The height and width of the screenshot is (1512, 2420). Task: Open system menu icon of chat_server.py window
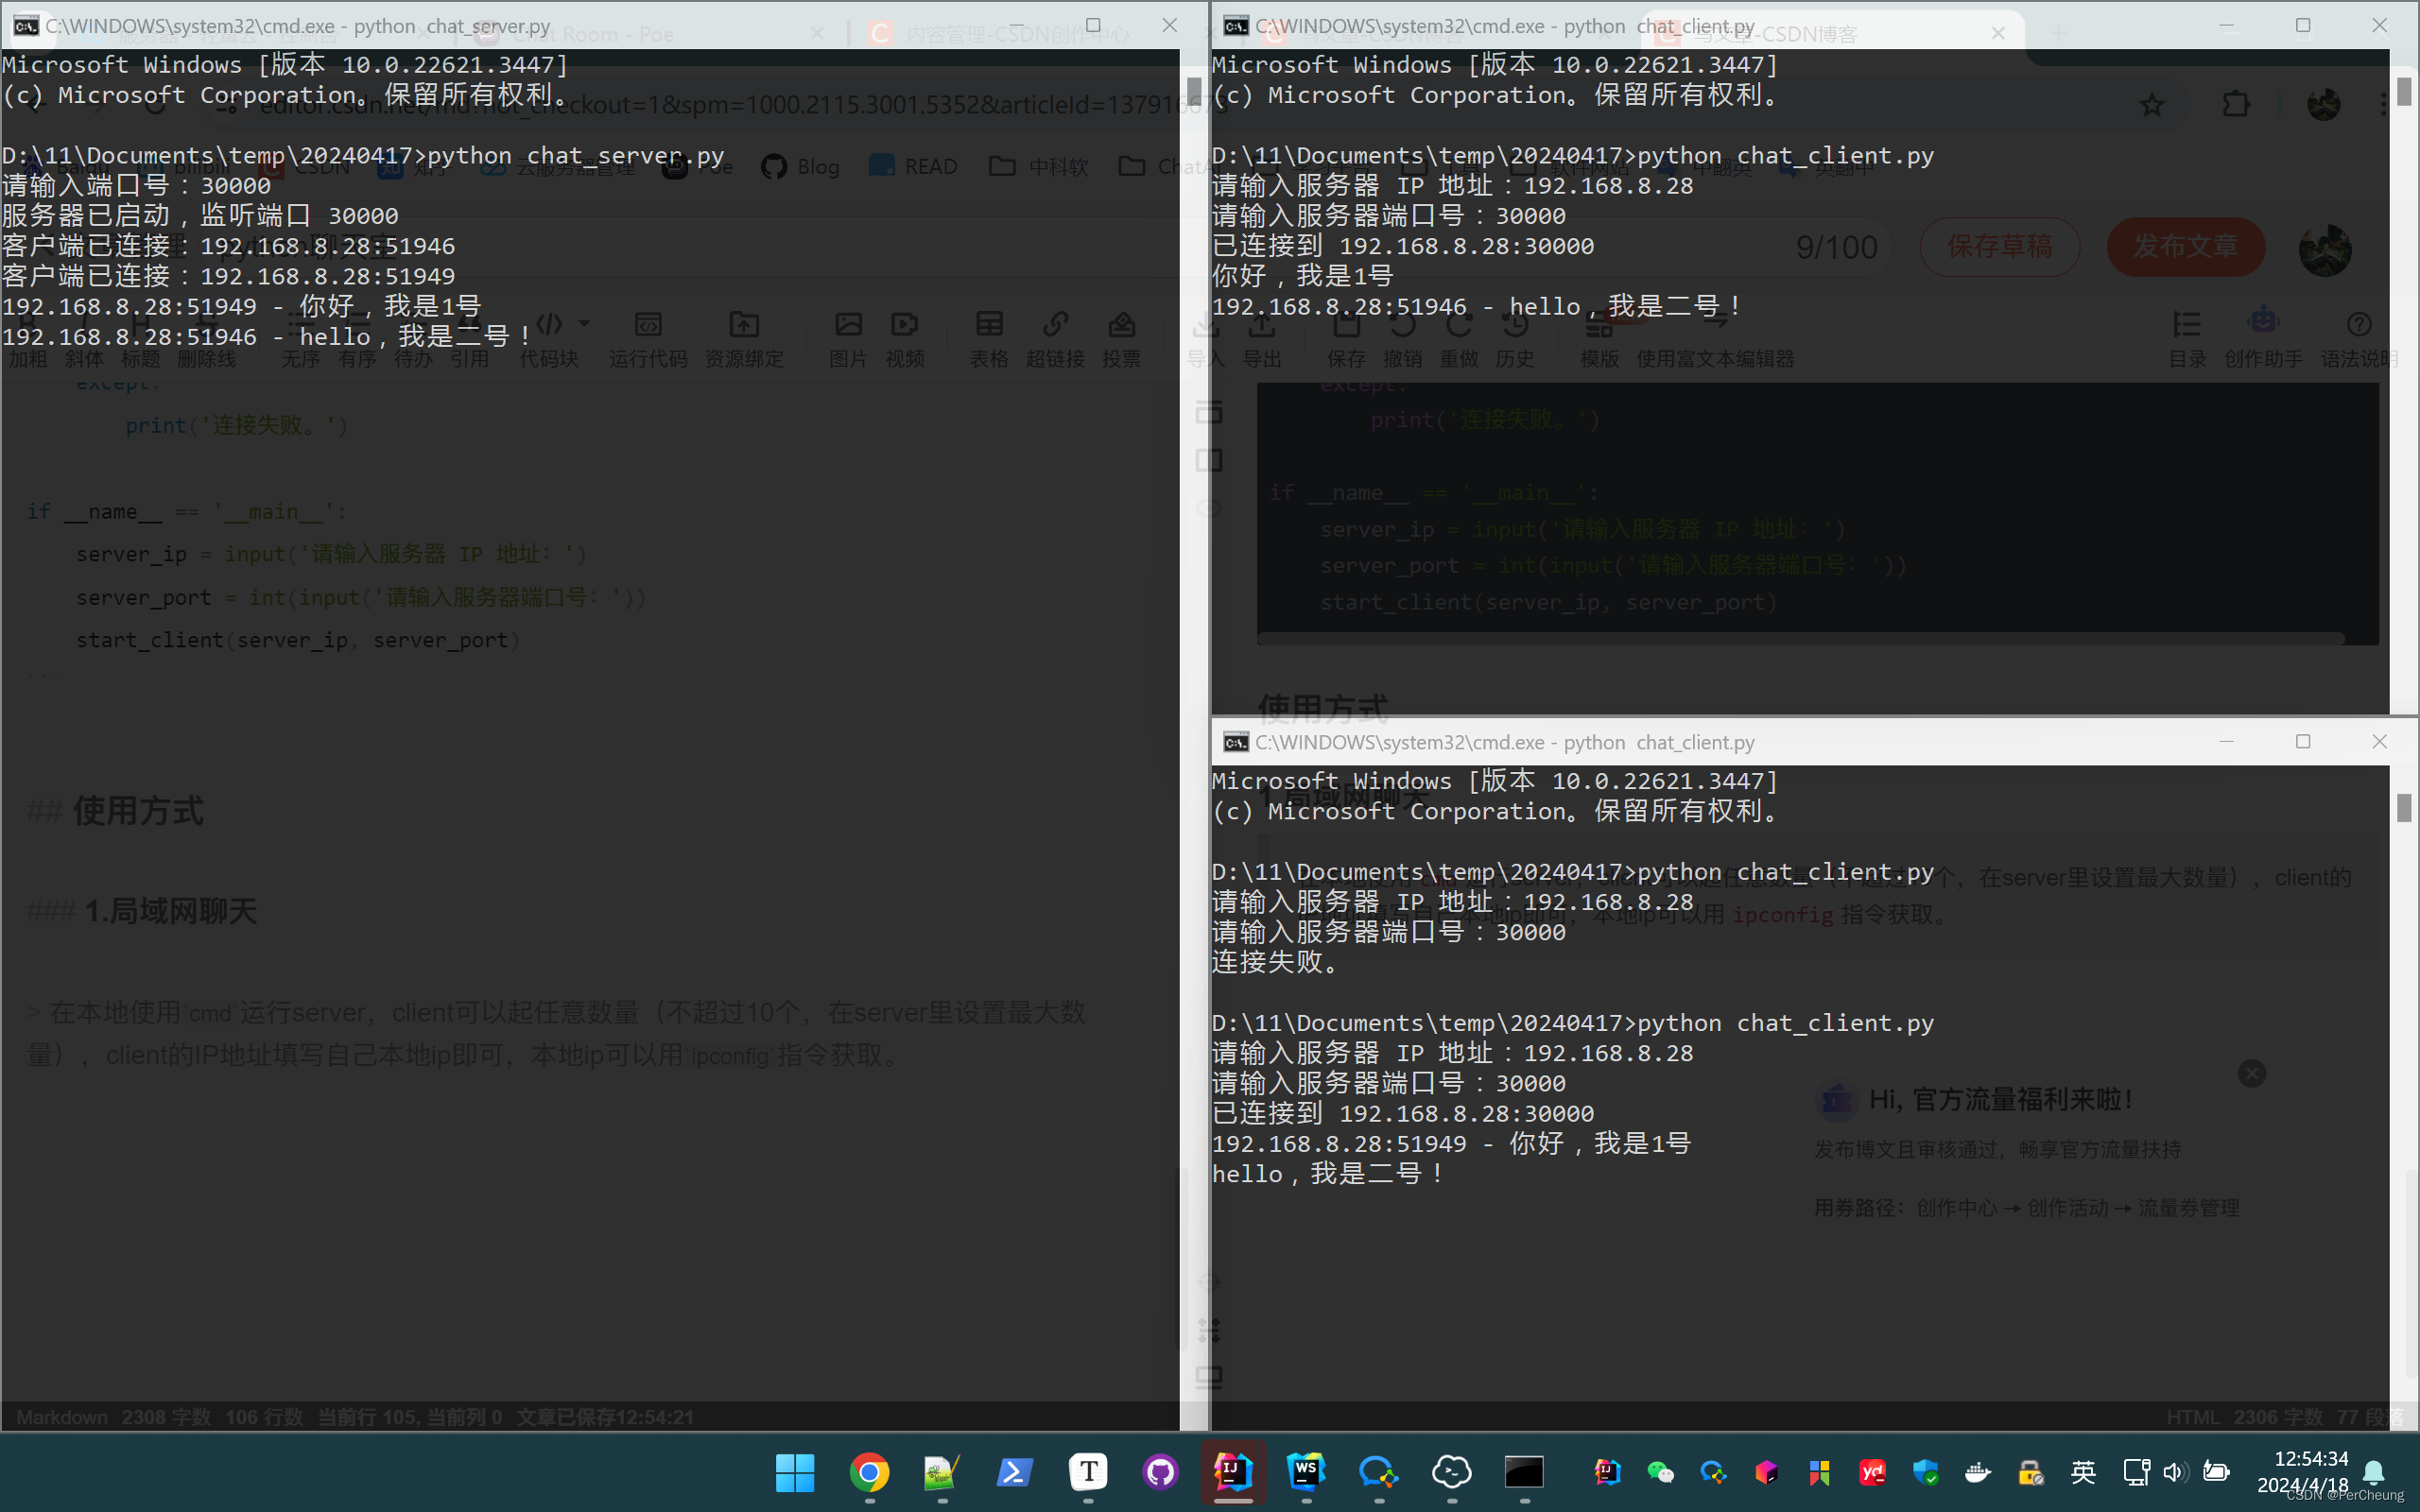(26, 26)
